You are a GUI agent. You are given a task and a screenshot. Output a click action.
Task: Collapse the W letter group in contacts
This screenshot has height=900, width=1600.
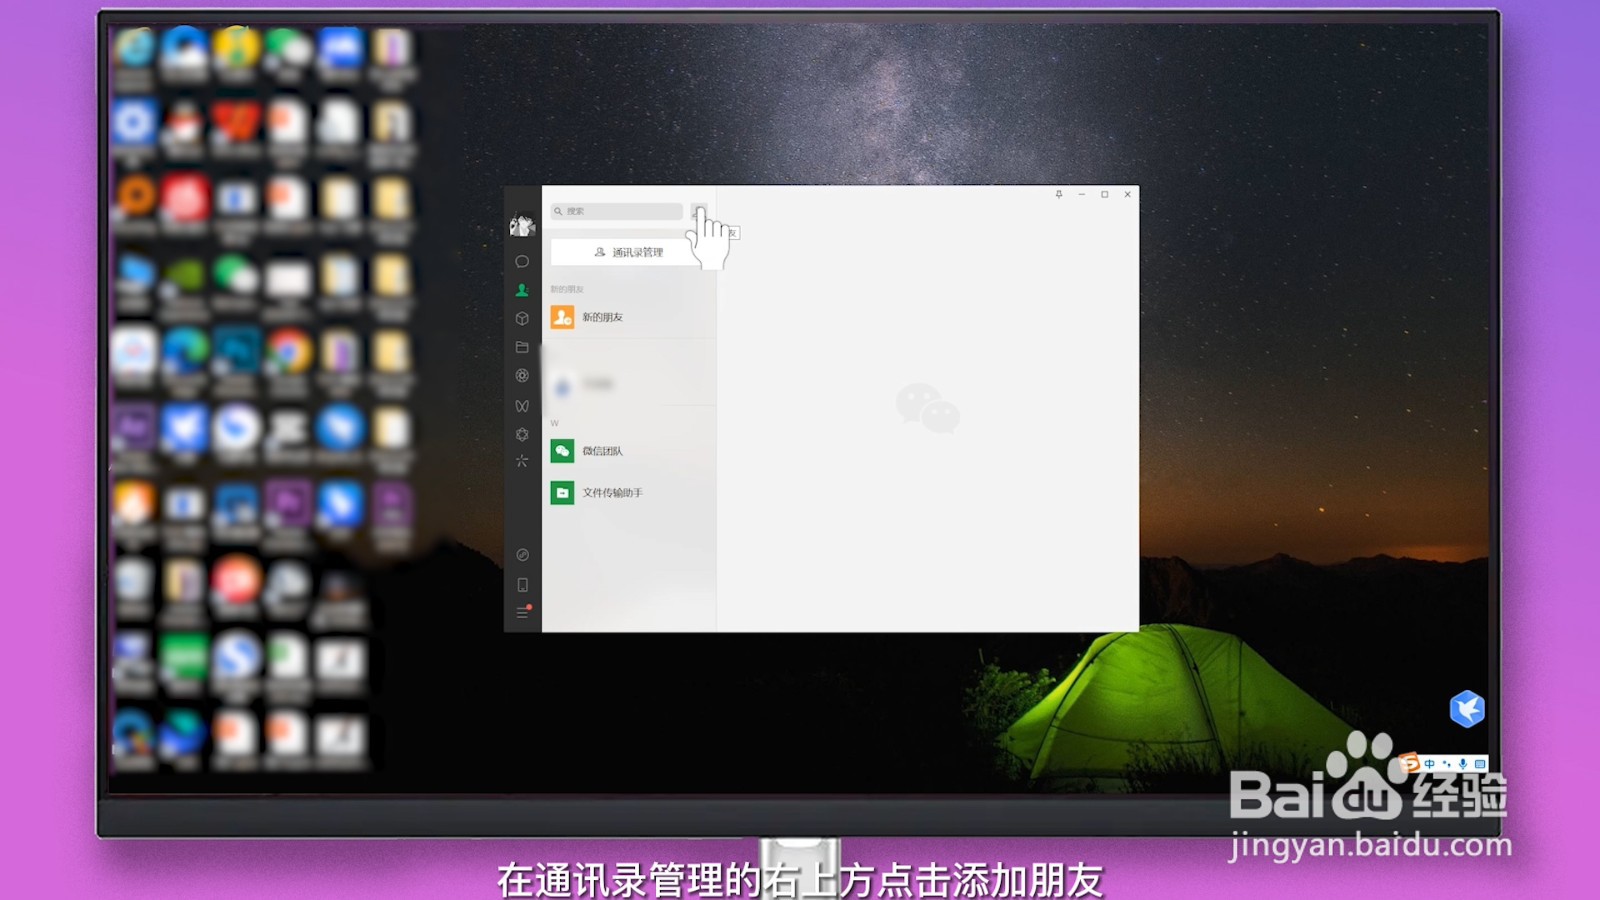tap(553, 422)
